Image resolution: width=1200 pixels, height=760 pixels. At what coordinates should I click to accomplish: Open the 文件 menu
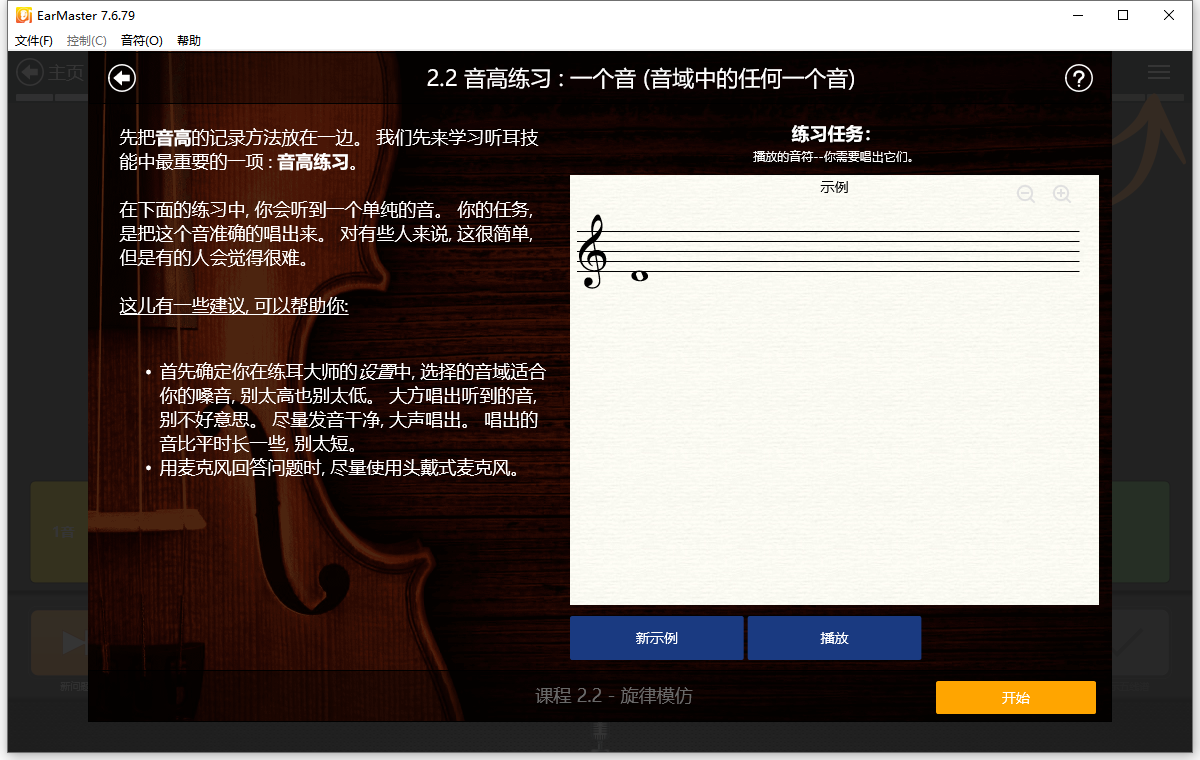click(33, 41)
